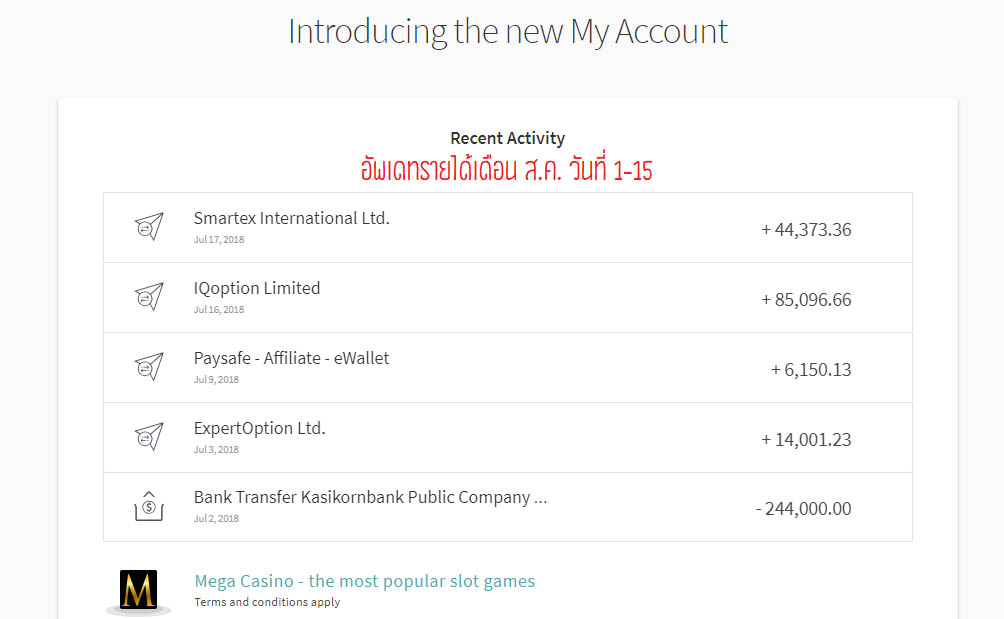The height and width of the screenshot is (619, 1004).
Task: Click the +14,001.23 amount
Action: tap(806, 440)
